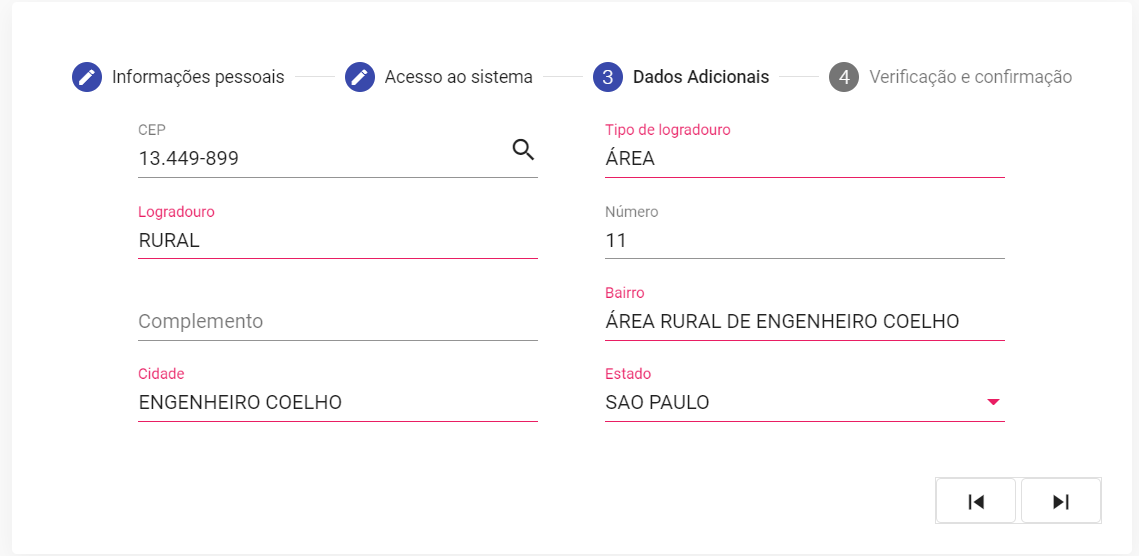Open the Informações pessoais step
The width and height of the screenshot is (1139, 556).
pyautogui.click(x=198, y=77)
